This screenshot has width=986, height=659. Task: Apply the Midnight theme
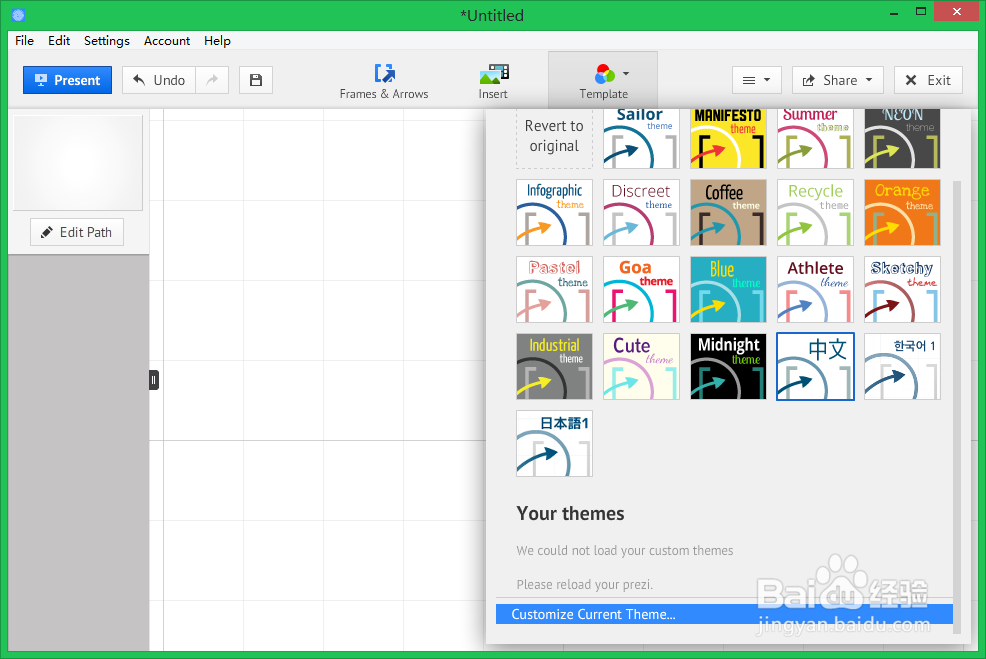pyautogui.click(x=728, y=367)
